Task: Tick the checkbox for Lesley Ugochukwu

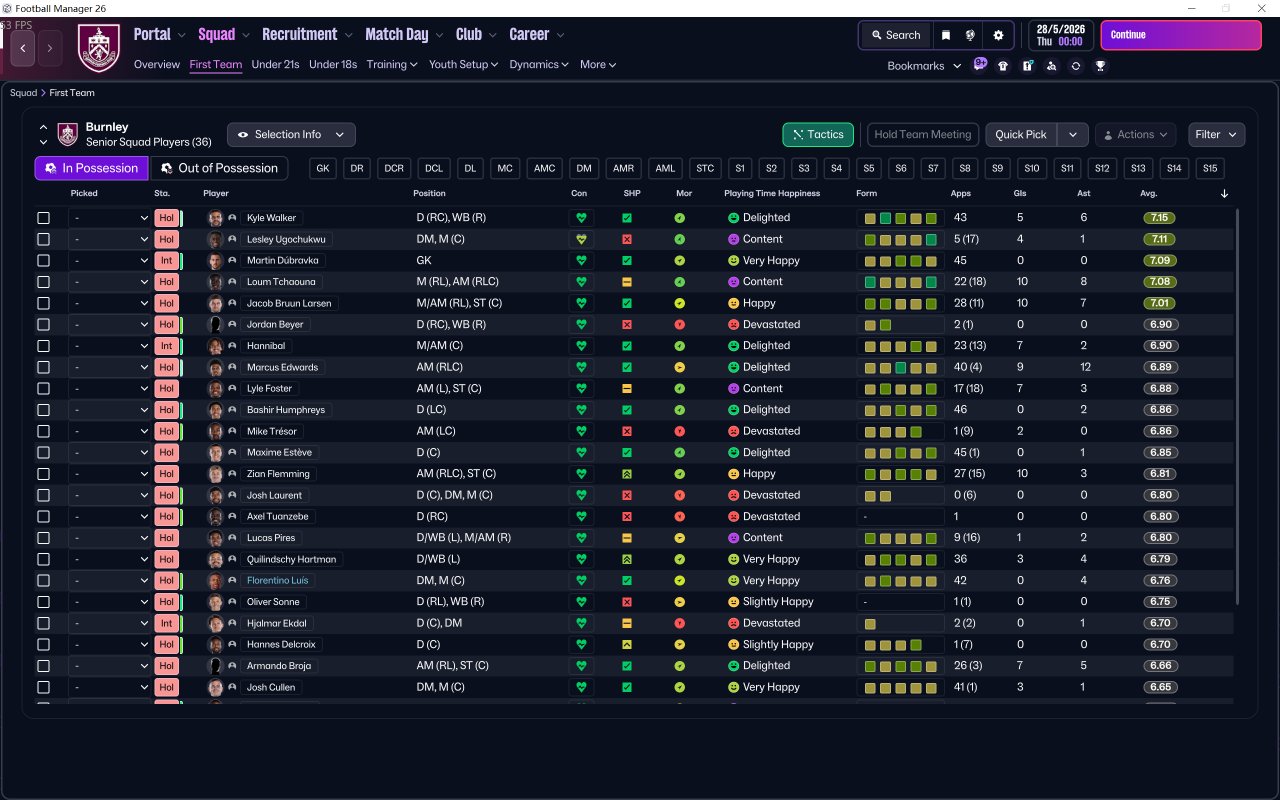Action: coord(43,239)
